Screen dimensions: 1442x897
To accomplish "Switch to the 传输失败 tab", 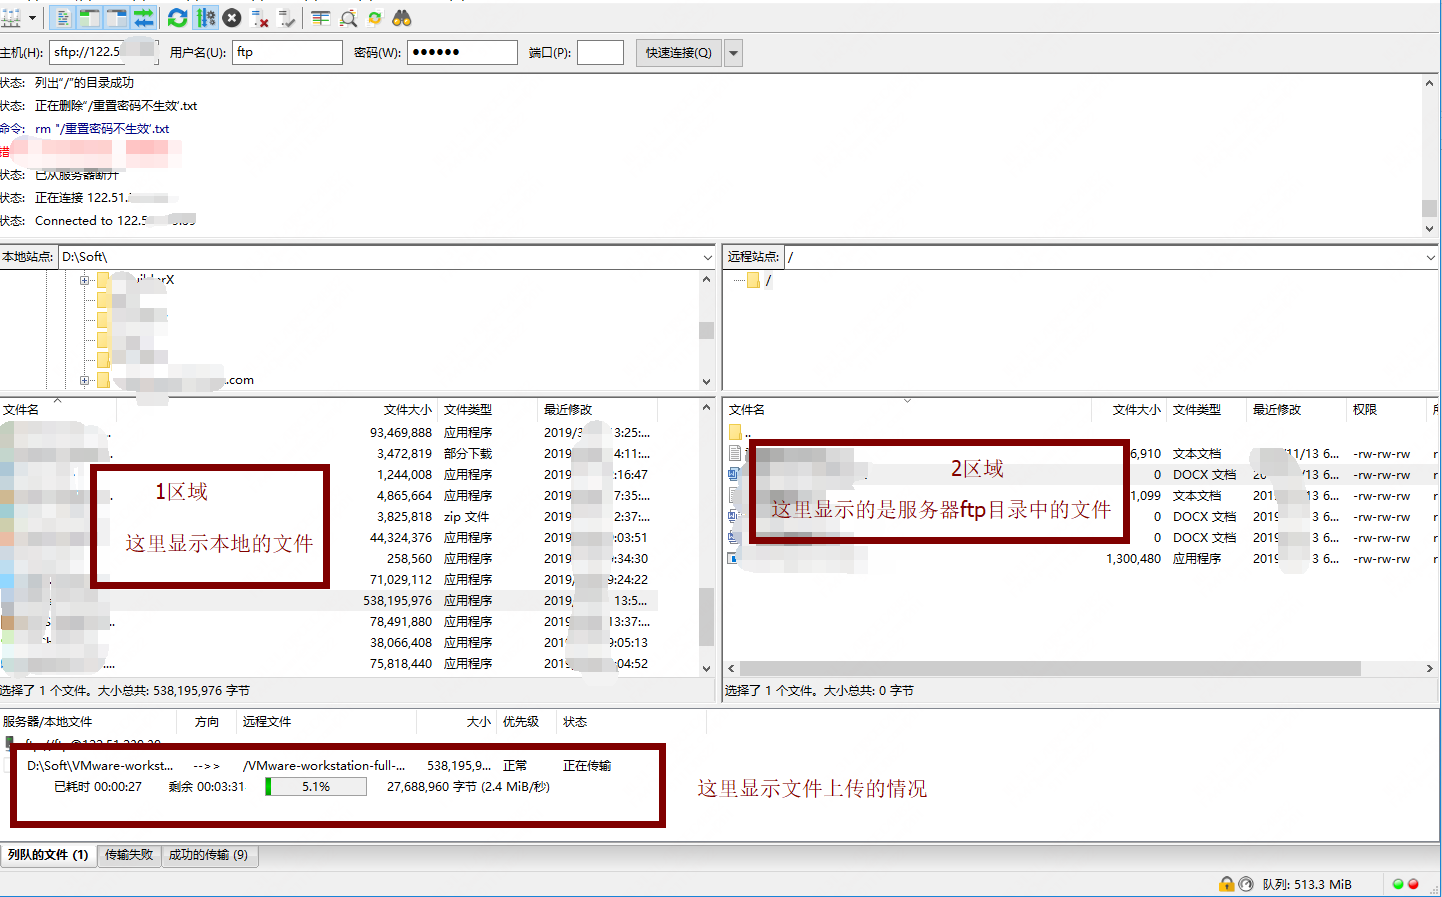I will coord(129,856).
